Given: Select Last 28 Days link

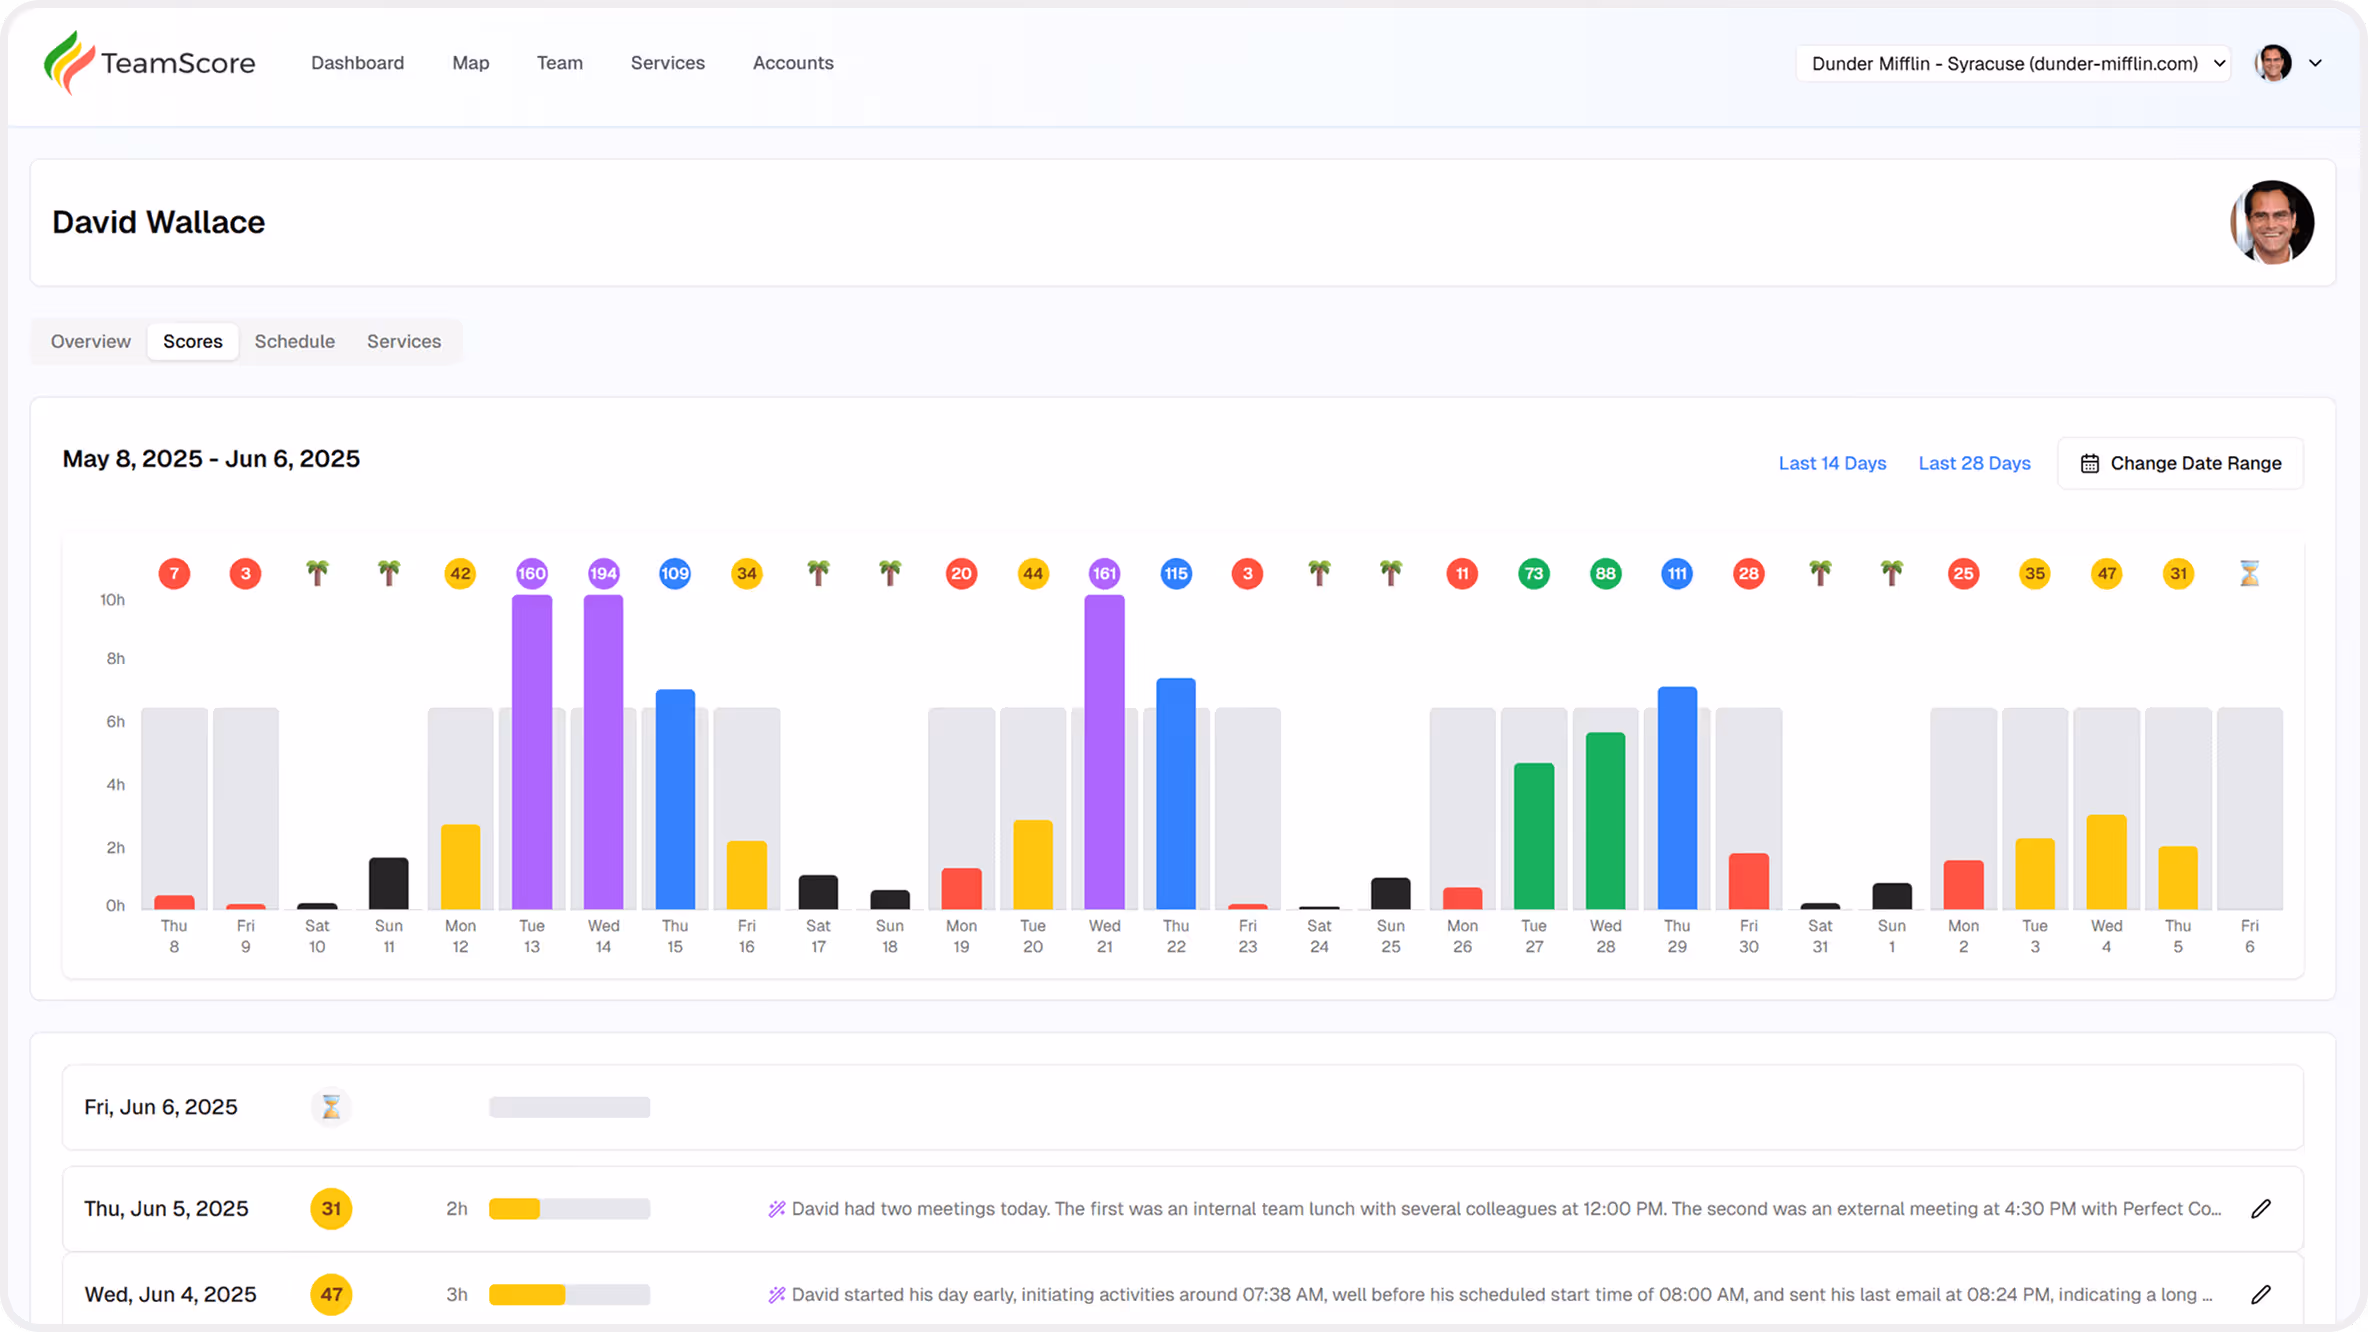Looking at the screenshot, I should point(1974,463).
